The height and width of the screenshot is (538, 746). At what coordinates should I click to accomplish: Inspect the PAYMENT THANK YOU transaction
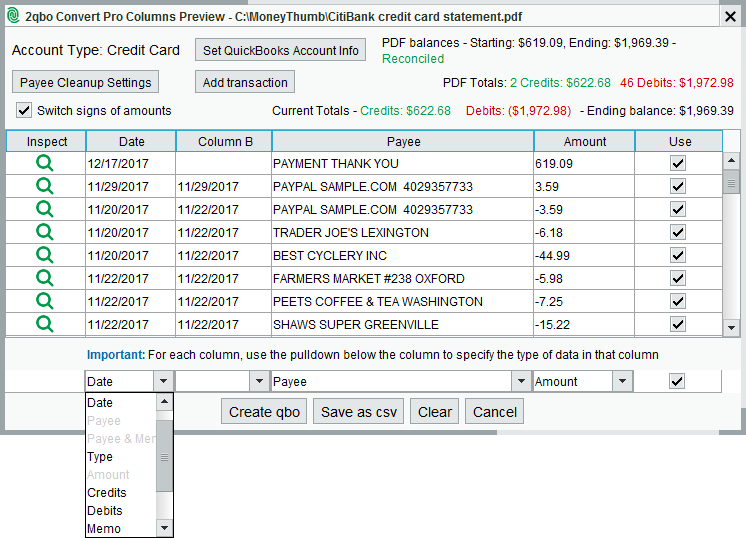click(x=45, y=163)
